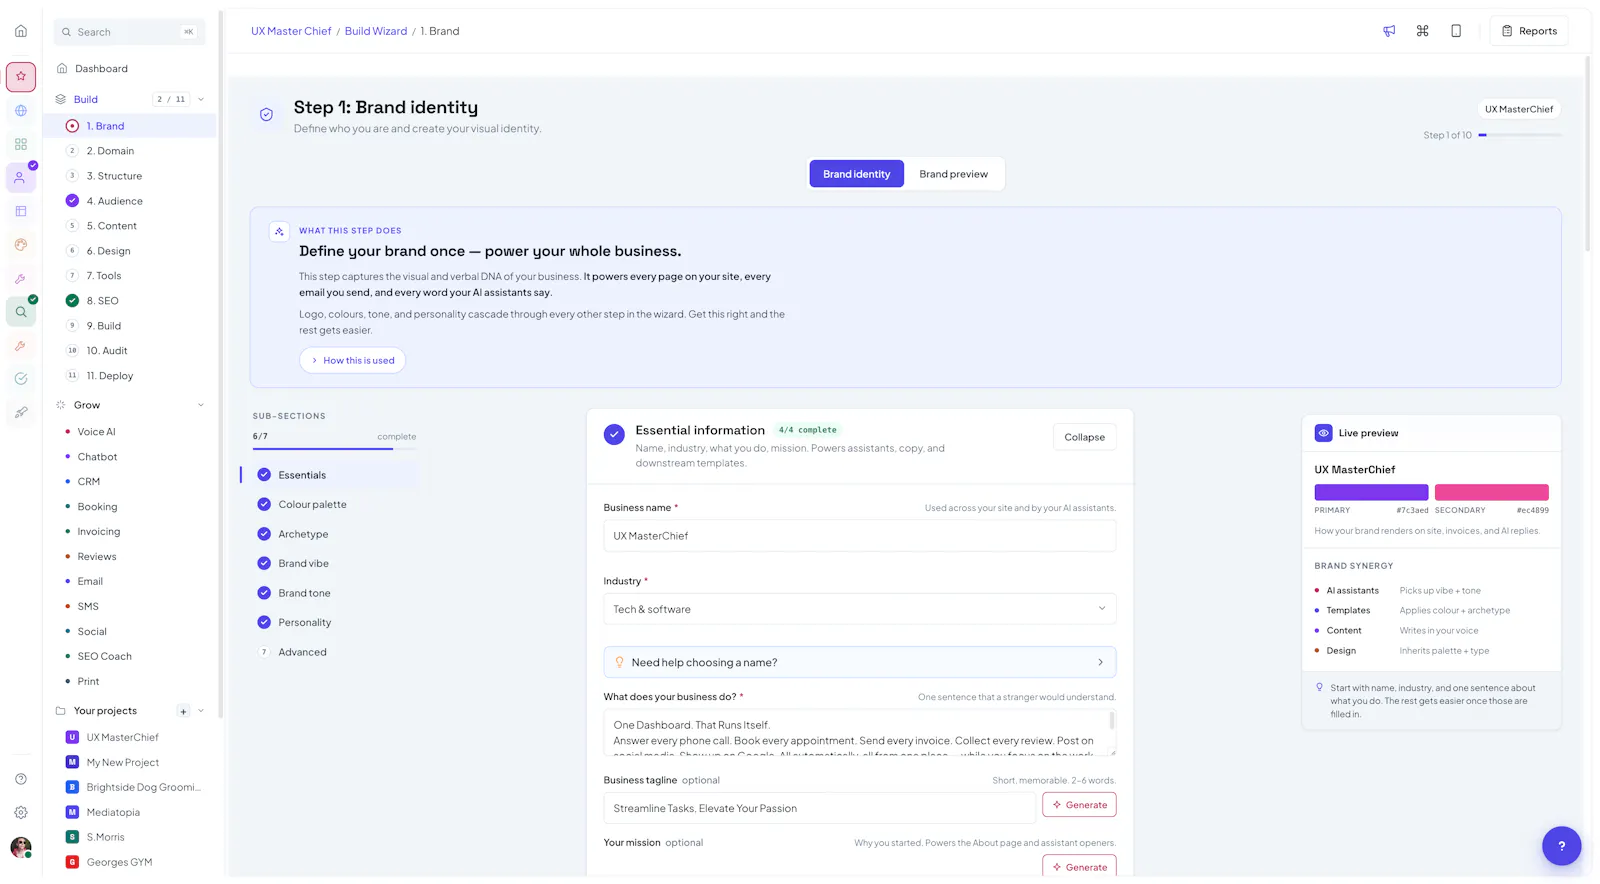Open the Industry dropdown showing Tech & software
Image resolution: width=1600 pixels, height=884 pixels.
coord(859,609)
